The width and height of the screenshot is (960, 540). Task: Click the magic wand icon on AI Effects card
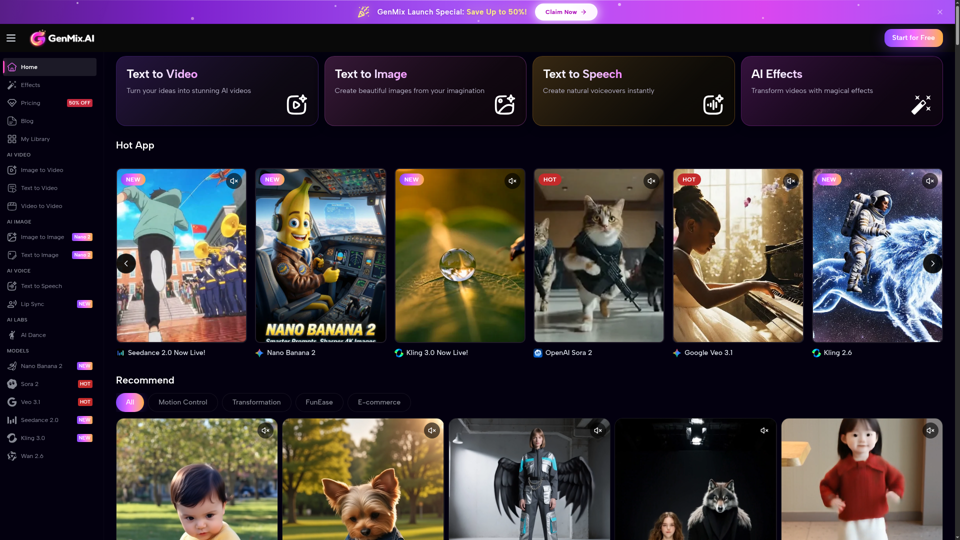921,105
